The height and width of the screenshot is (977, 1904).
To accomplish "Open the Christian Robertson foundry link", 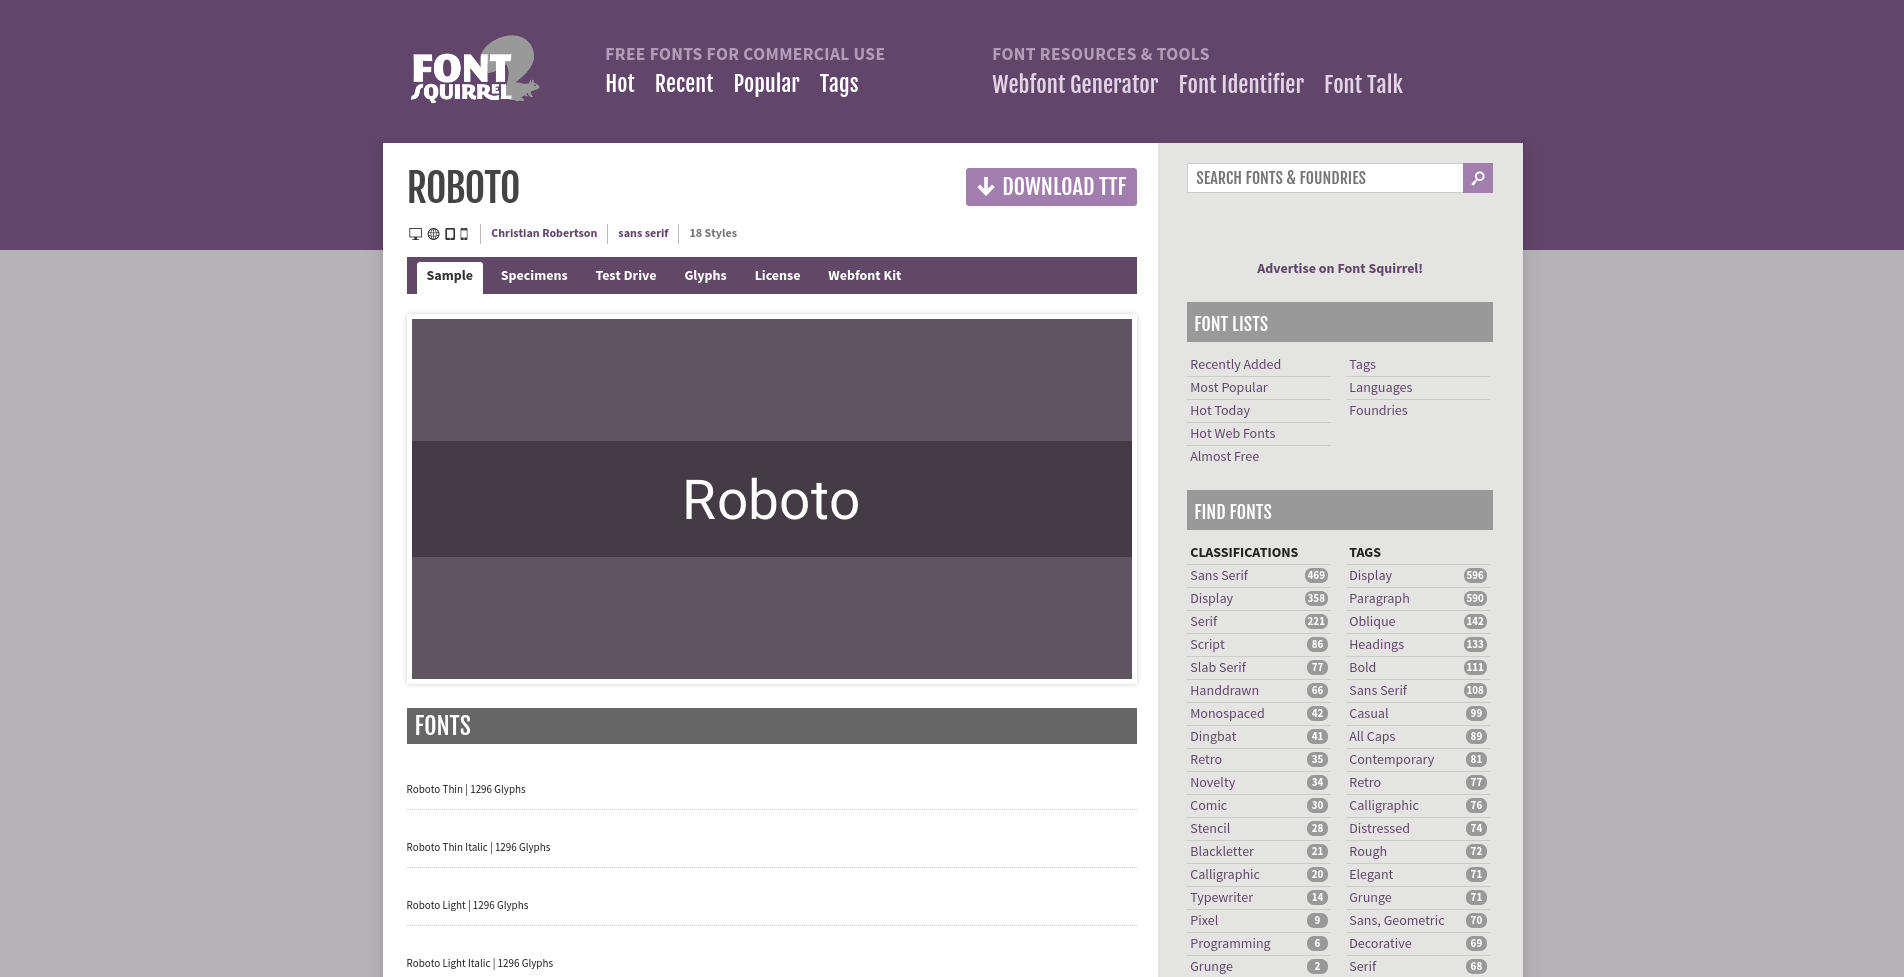I will (x=544, y=234).
